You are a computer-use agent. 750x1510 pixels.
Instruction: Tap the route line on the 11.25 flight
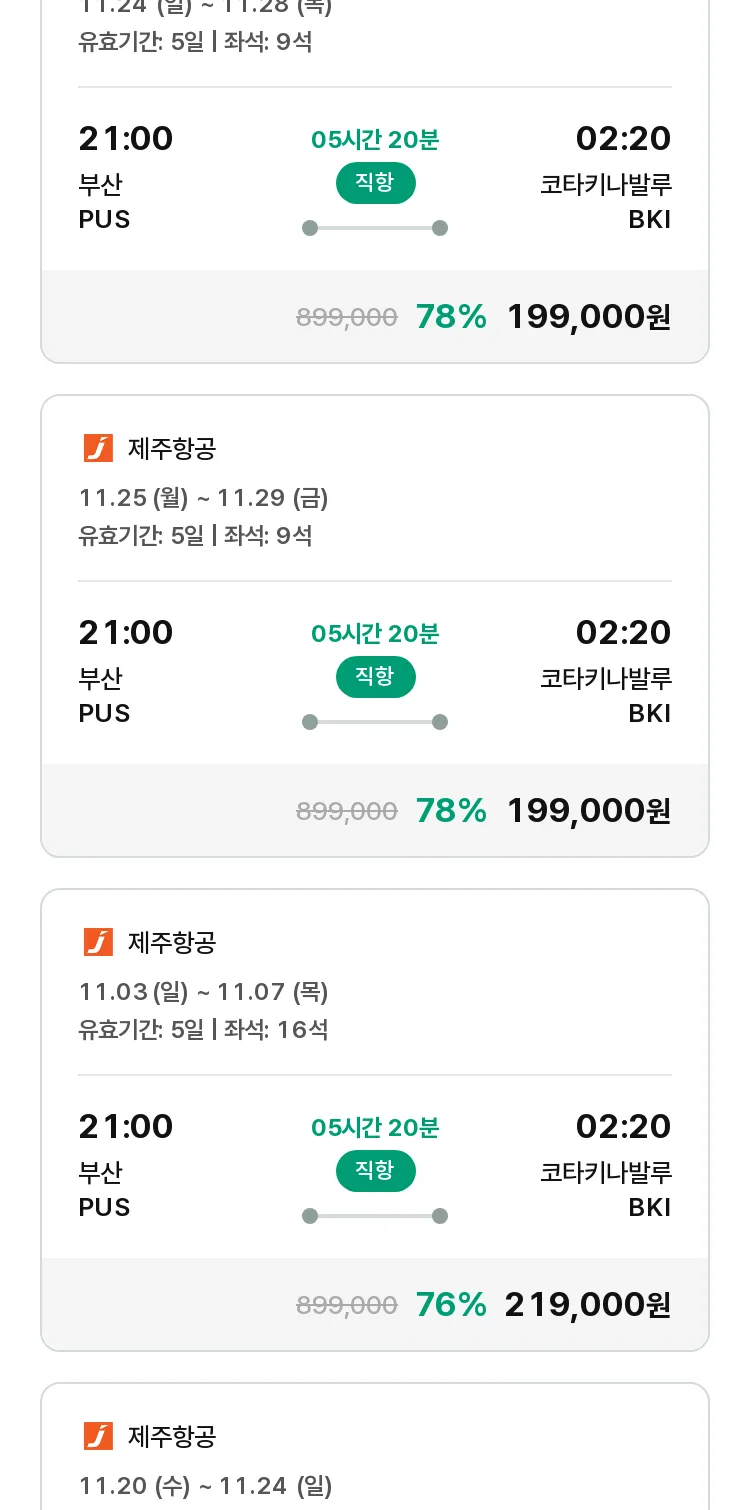click(375, 722)
